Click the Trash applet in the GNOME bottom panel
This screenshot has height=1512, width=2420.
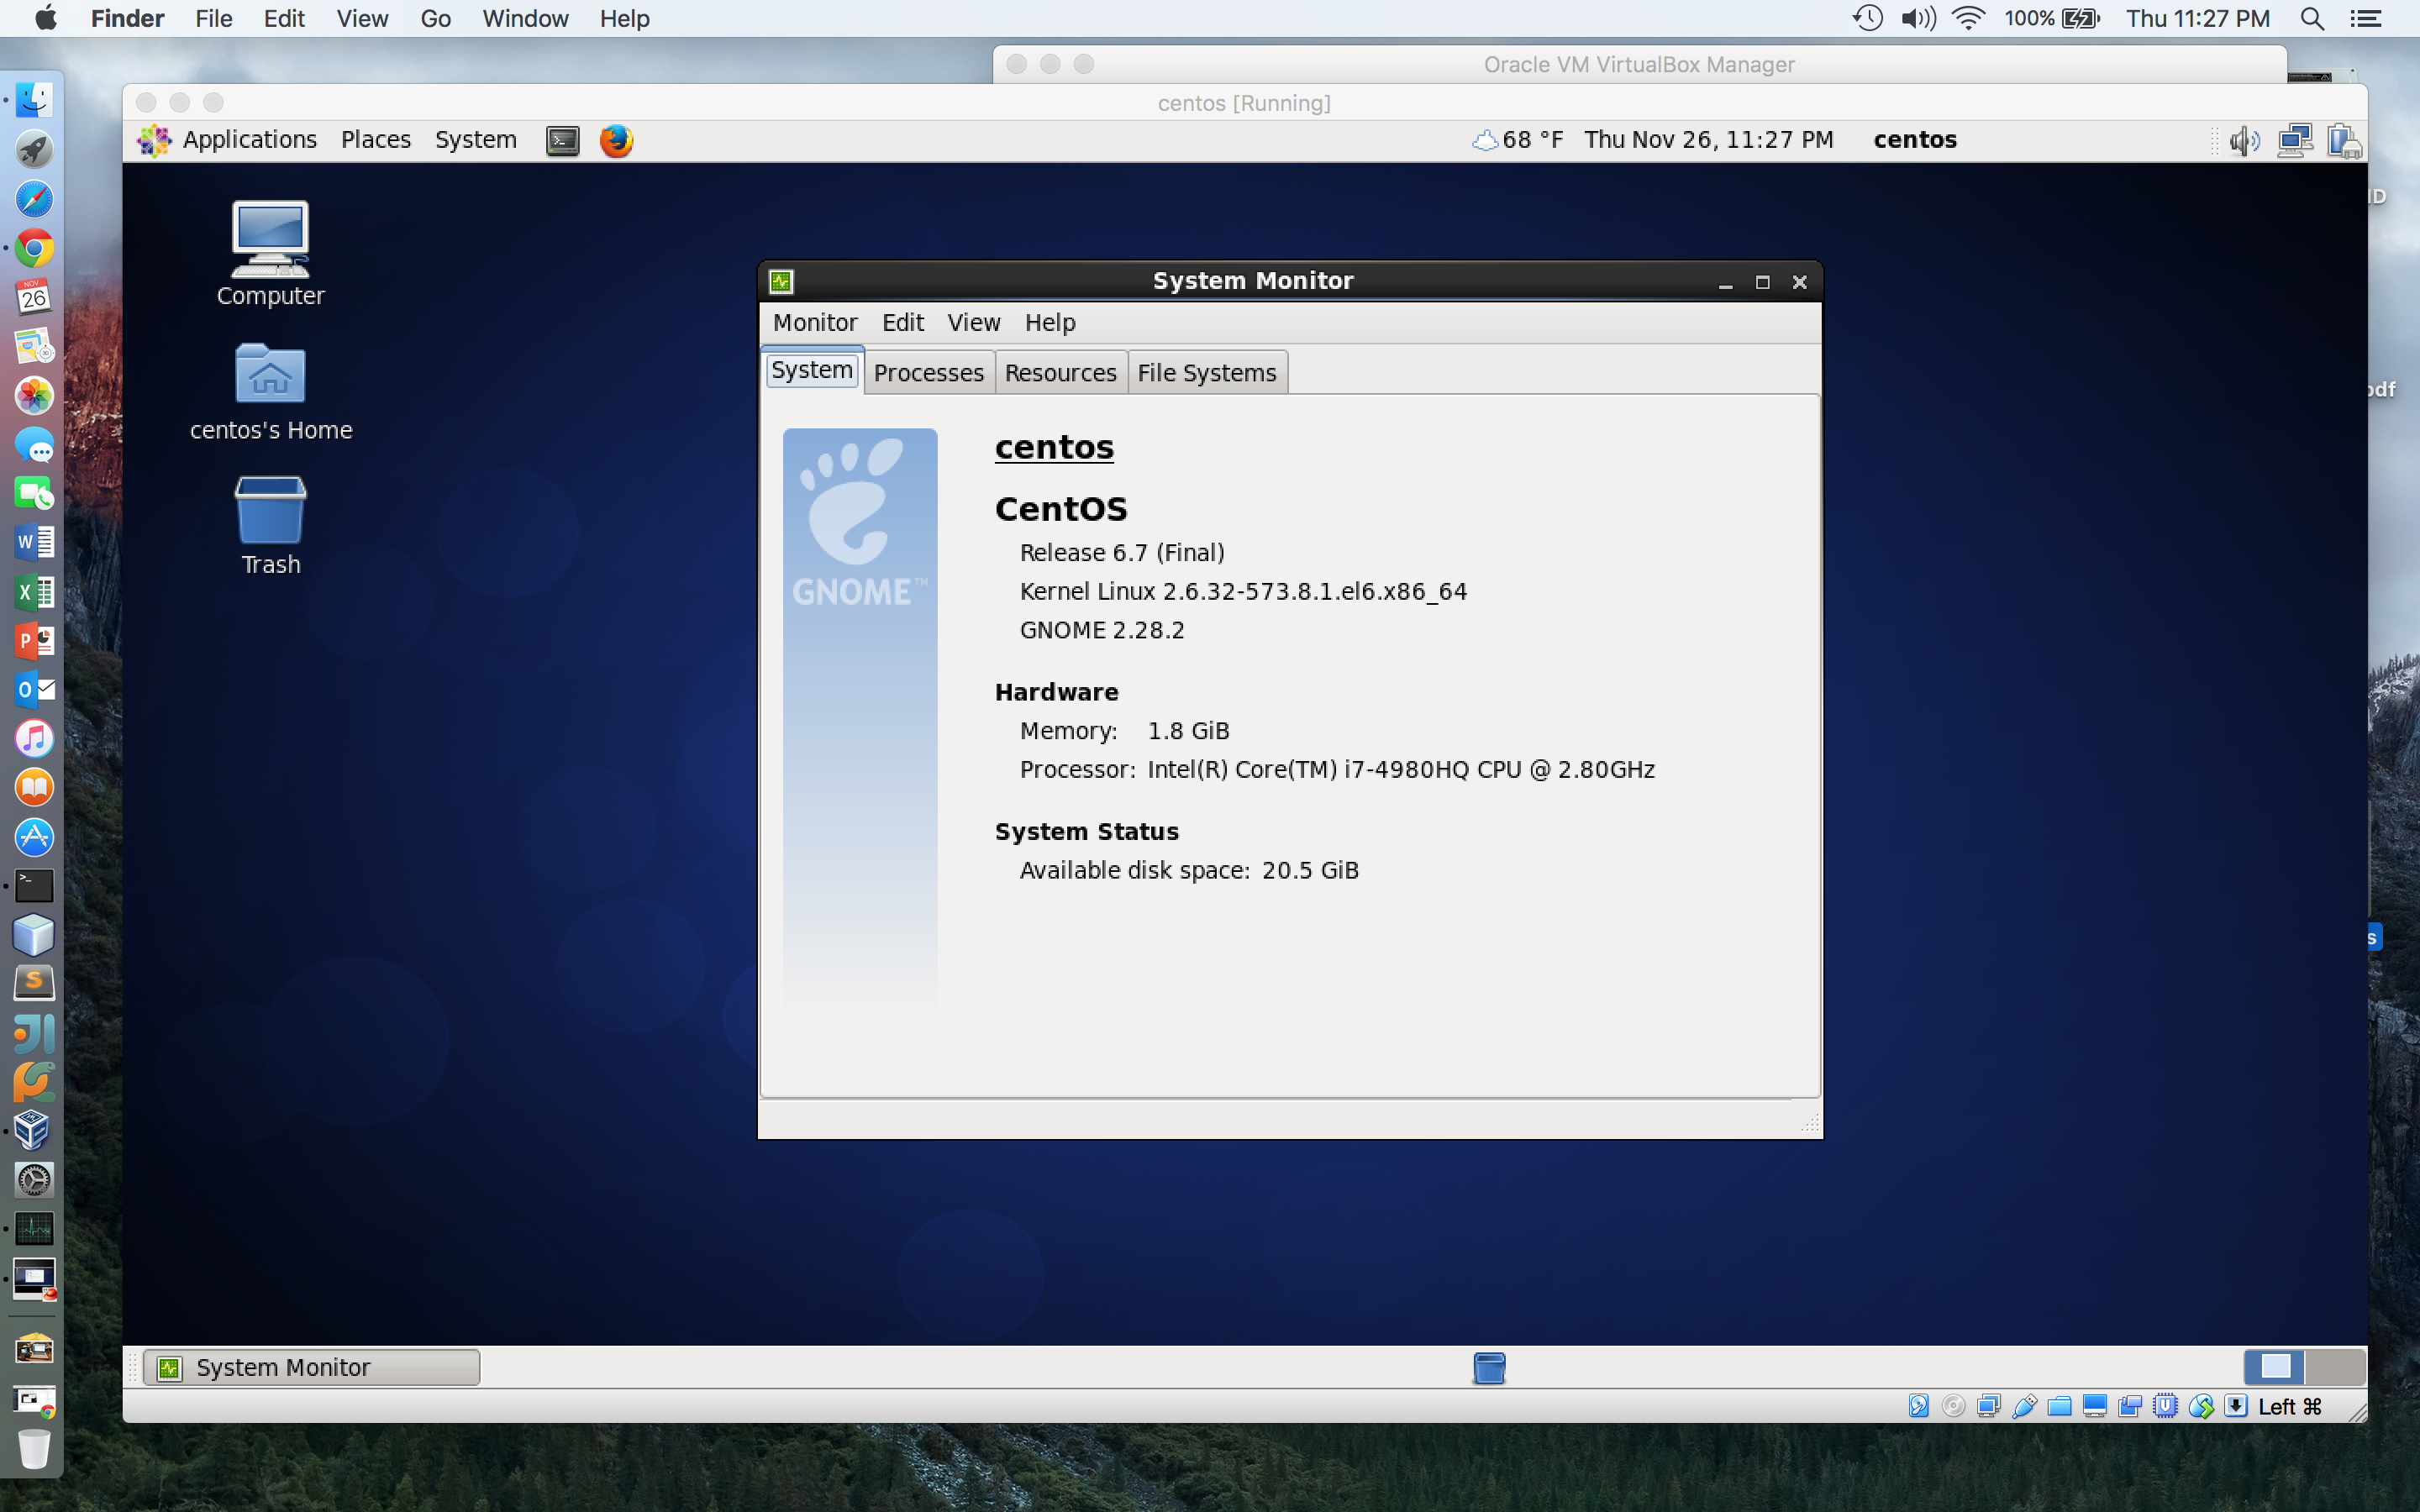tap(1489, 1367)
